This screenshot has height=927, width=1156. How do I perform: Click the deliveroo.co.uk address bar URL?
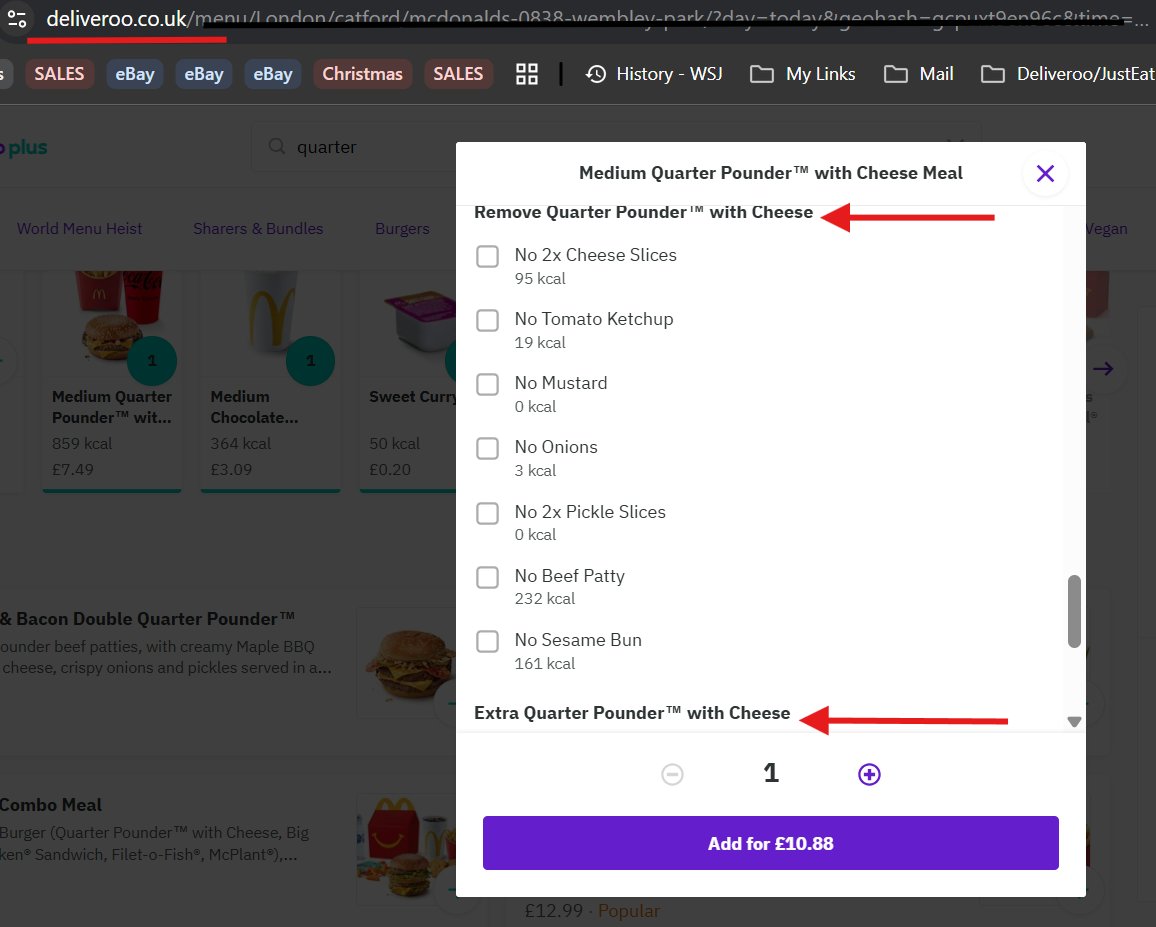[x=116, y=18]
